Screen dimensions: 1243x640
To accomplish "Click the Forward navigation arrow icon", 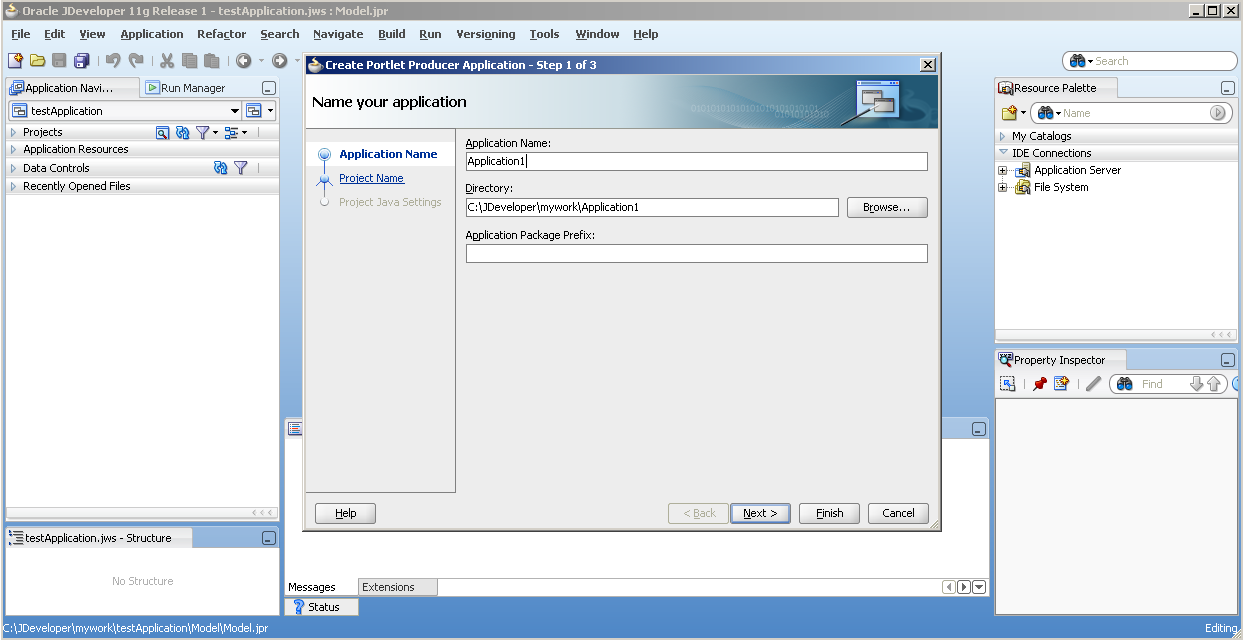I will click(x=280, y=61).
